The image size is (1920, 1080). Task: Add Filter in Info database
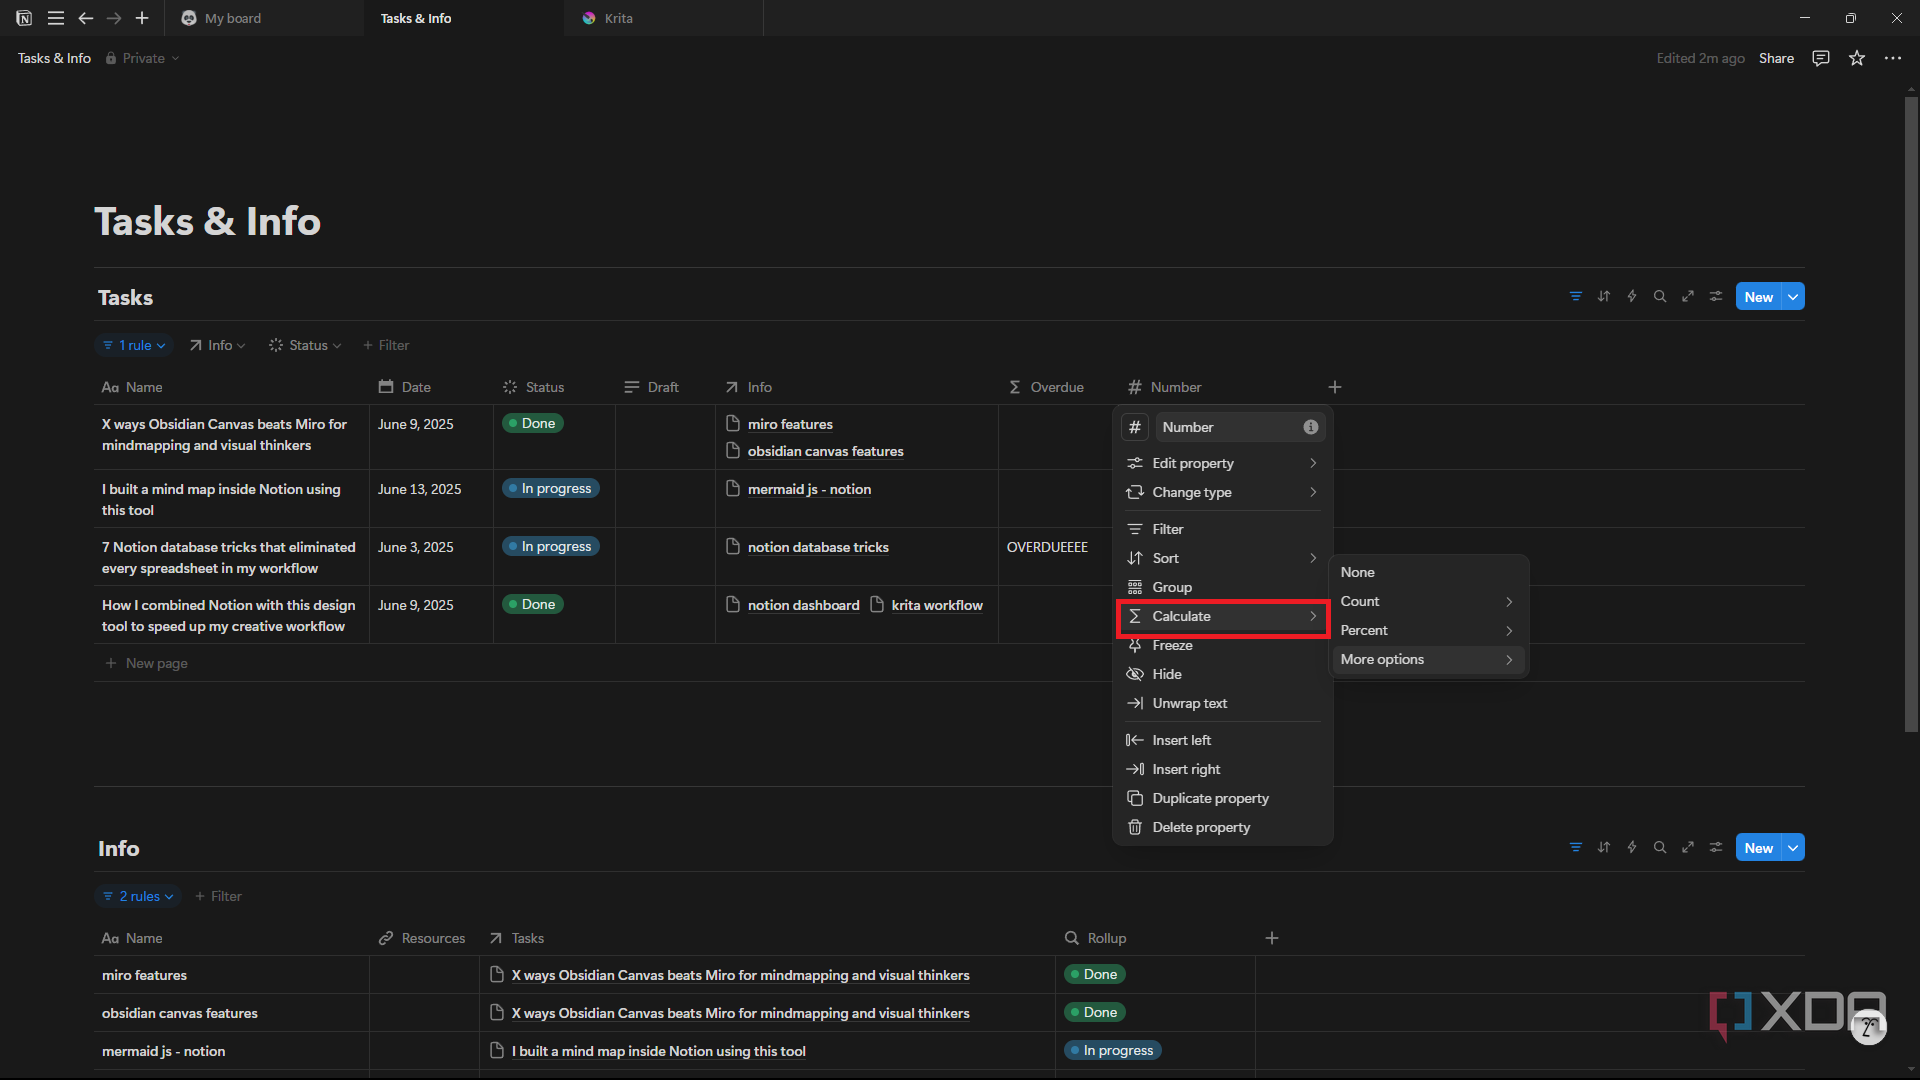pyautogui.click(x=218, y=896)
